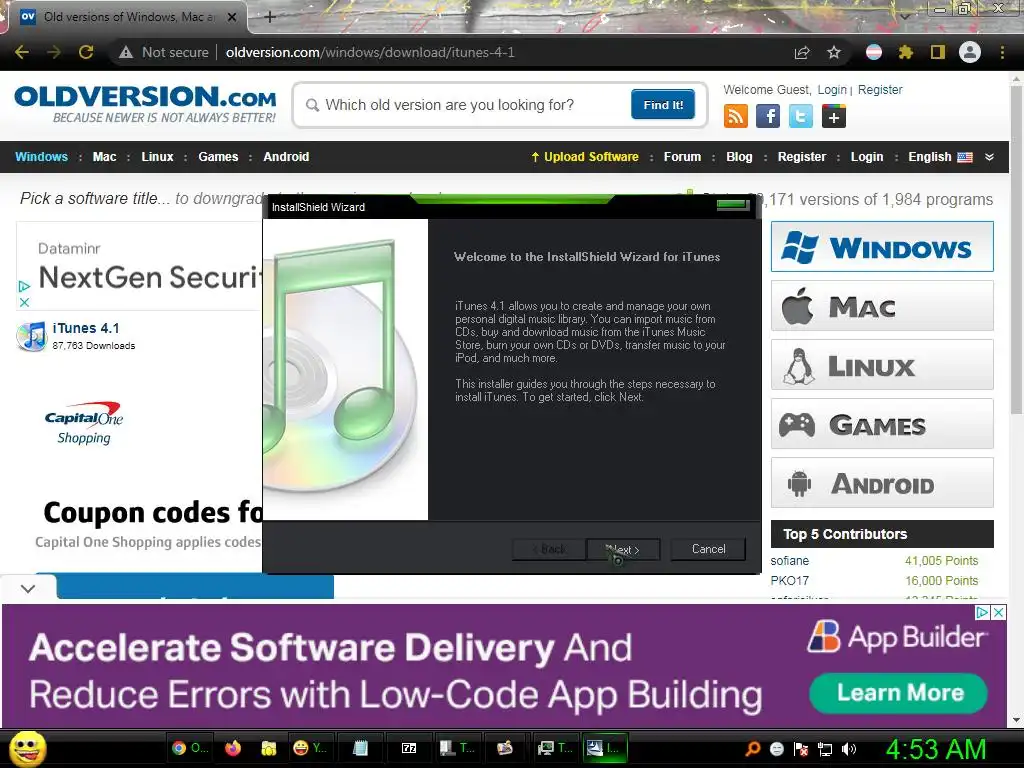Click contributor PKO17
The width and height of the screenshot is (1024, 768).
(790, 580)
